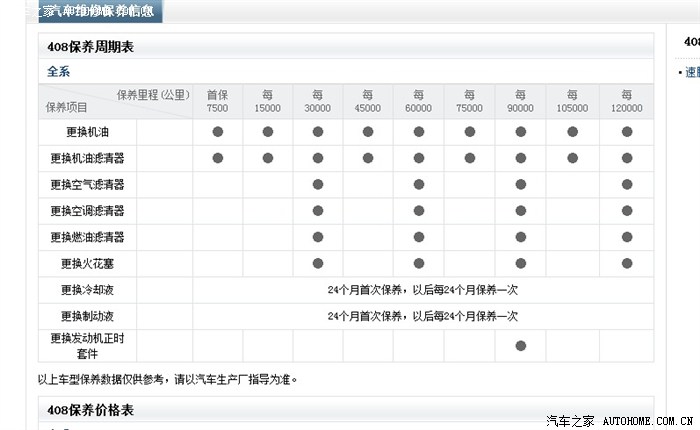
Task: Click the 更换机油滤清器 dot under 30000
Action: coord(318,158)
